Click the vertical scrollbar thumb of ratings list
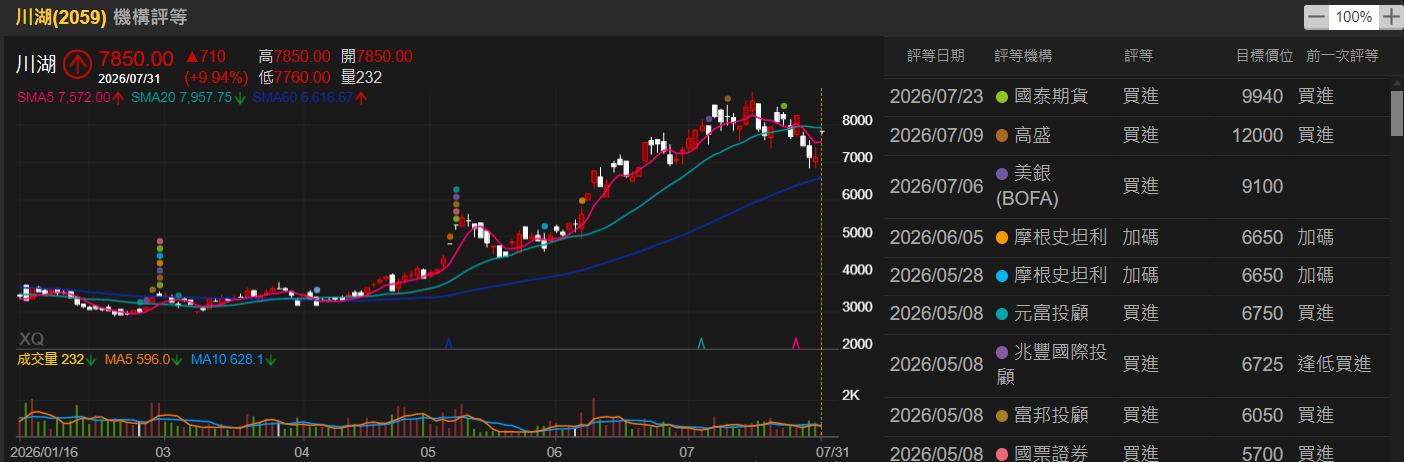The width and height of the screenshot is (1404, 462). (1397, 112)
